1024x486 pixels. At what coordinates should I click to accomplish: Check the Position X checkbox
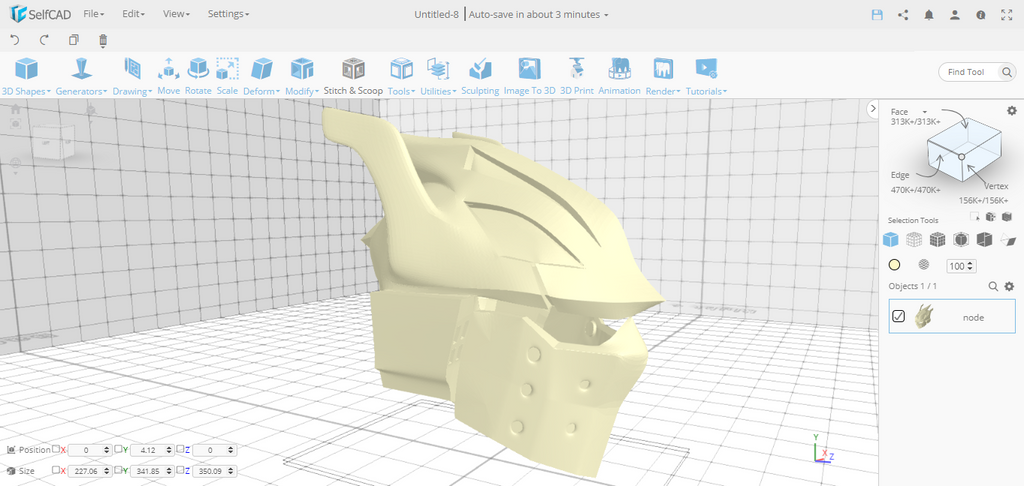pyautogui.click(x=57, y=450)
